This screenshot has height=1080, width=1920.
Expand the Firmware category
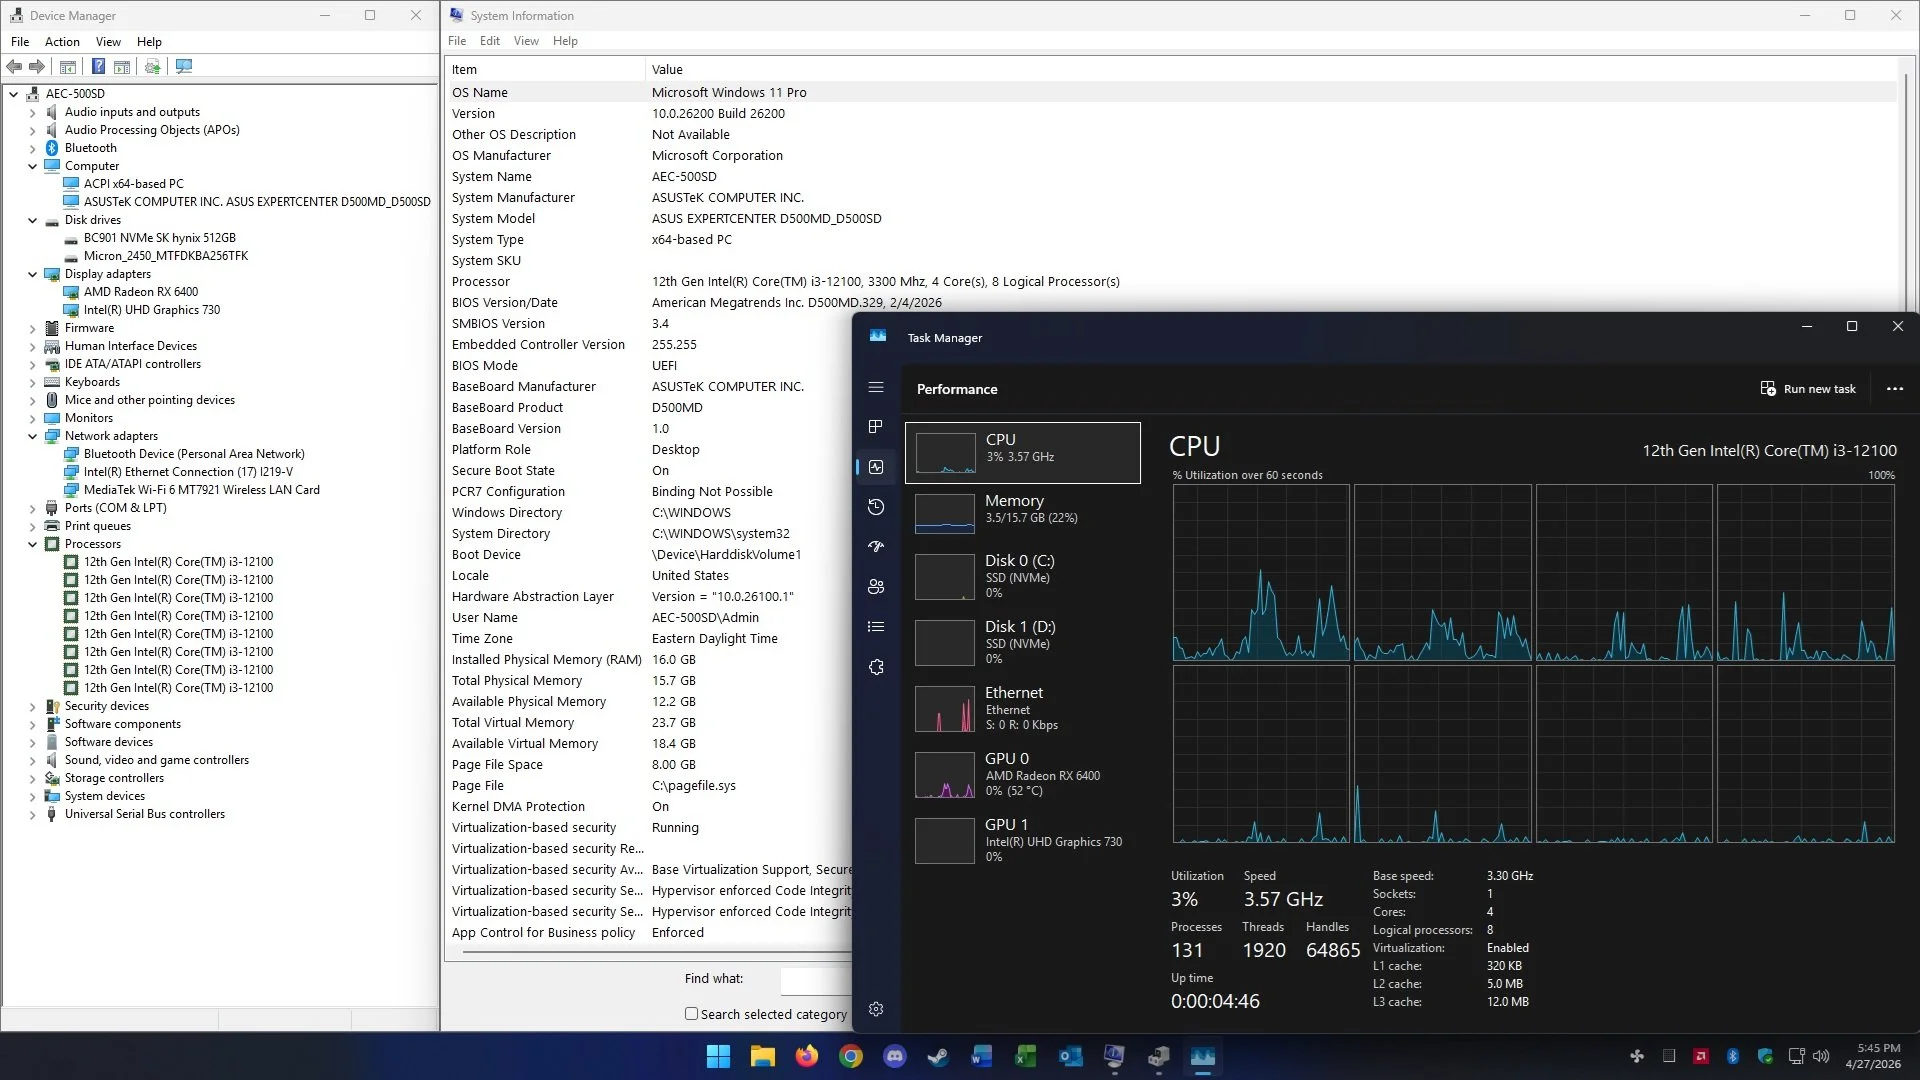point(32,328)
